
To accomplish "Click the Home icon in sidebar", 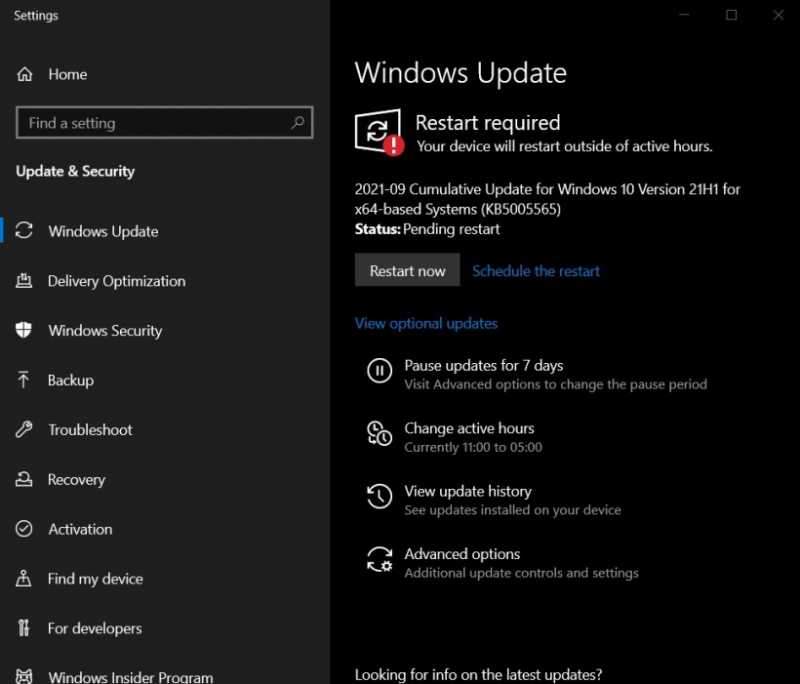I will click(26, 74).
